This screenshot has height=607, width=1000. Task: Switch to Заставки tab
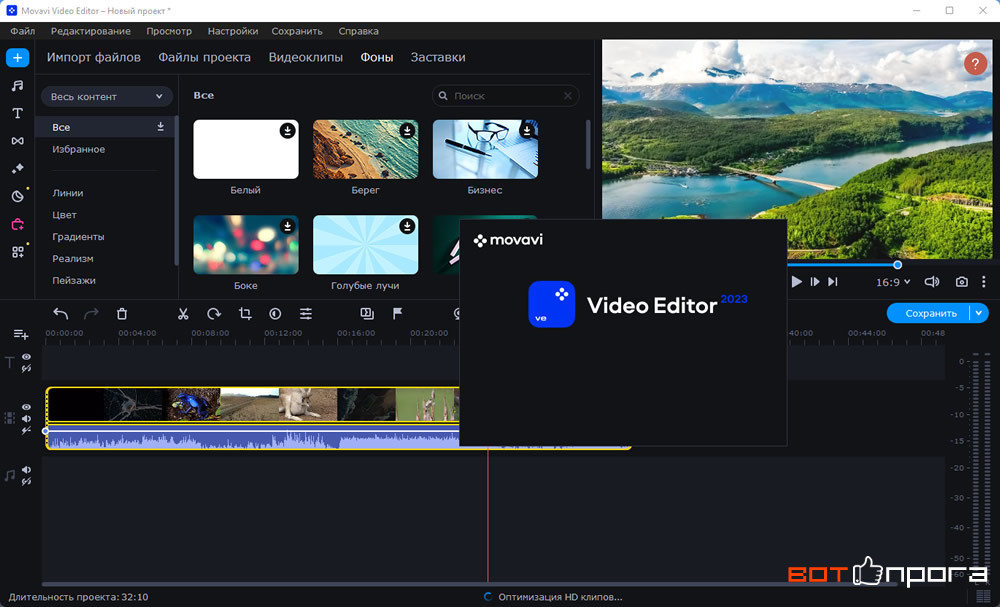(438, 57)
